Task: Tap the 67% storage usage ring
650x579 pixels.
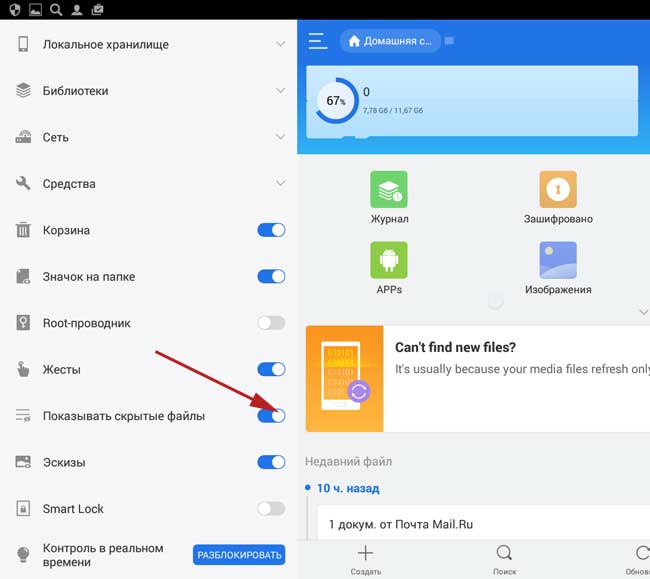Action: tap(336, 101)
